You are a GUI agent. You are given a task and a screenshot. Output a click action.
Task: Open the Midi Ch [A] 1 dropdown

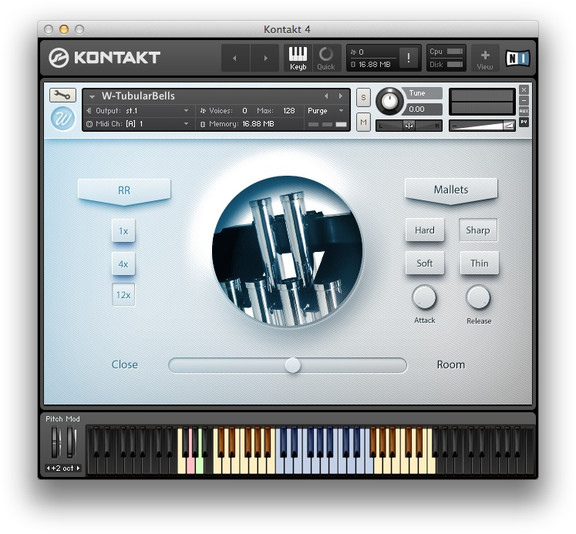pyautogui.click(x=186, y=124)
